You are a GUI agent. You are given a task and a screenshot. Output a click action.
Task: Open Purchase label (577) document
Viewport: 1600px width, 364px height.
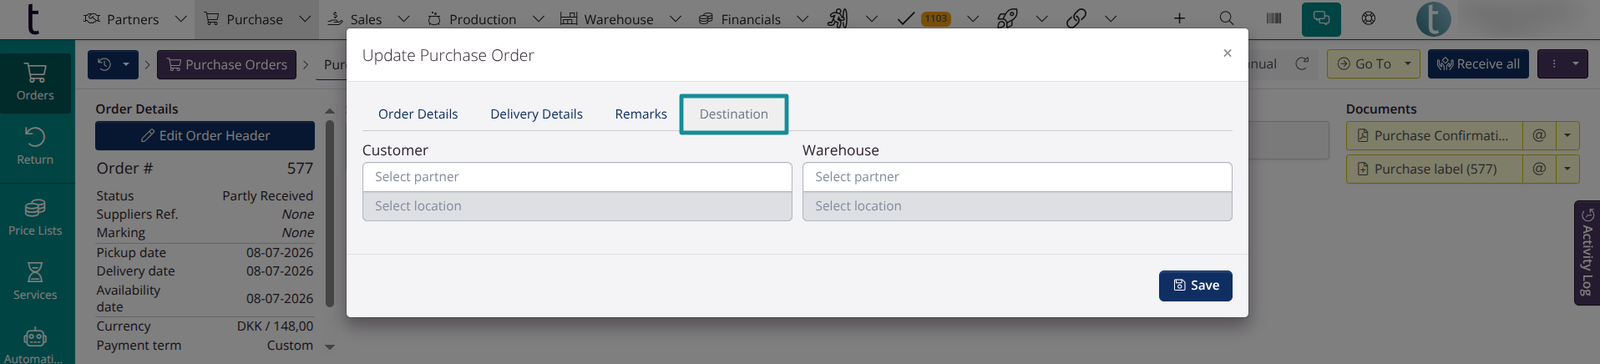click(1434, 169)
